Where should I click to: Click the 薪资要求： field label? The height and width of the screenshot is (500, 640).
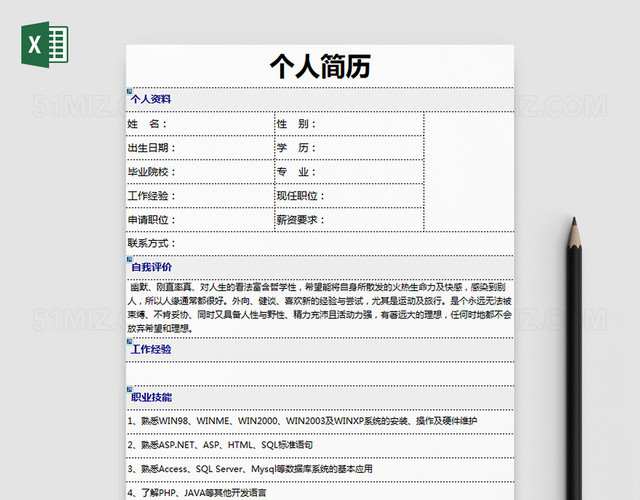(301, 220)
